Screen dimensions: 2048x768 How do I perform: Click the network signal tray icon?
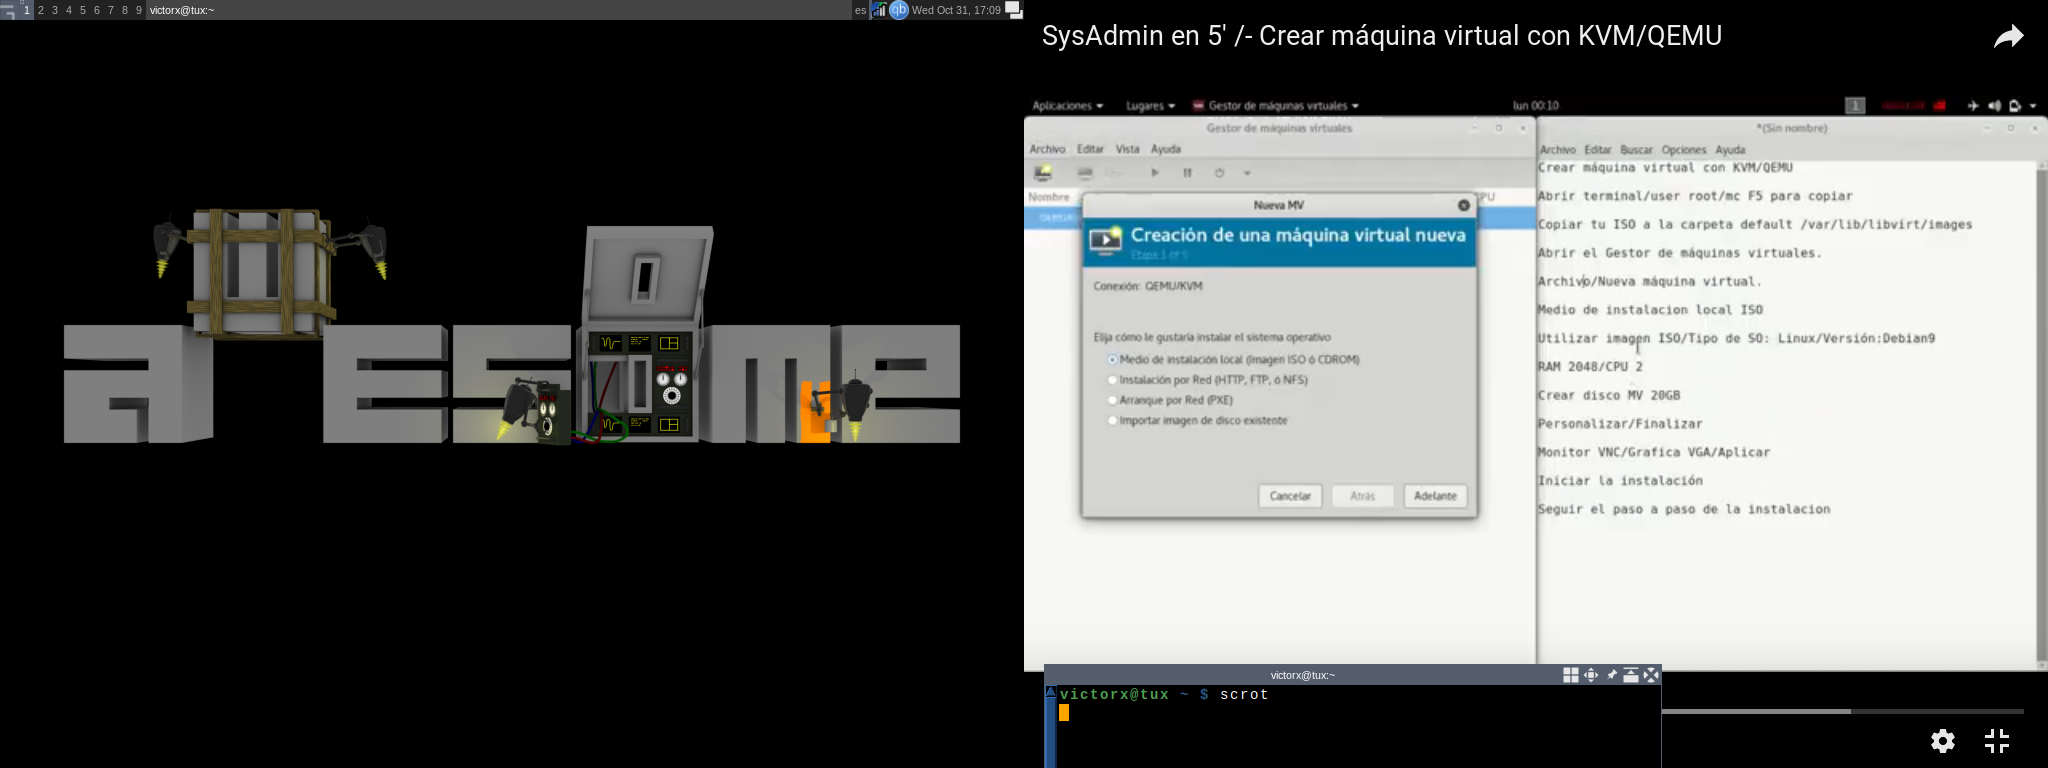coord(879,10)
